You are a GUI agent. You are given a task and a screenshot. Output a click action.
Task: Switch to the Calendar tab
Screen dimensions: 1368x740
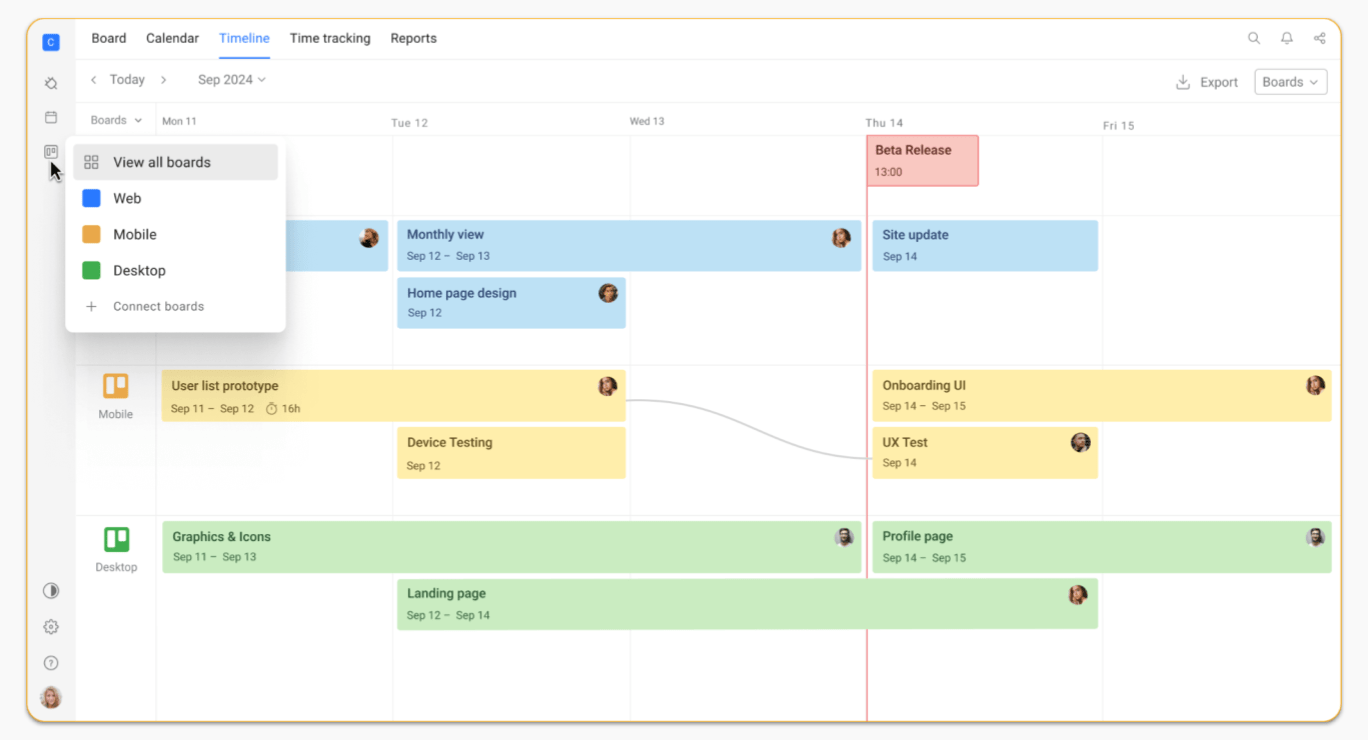point(172,39)
